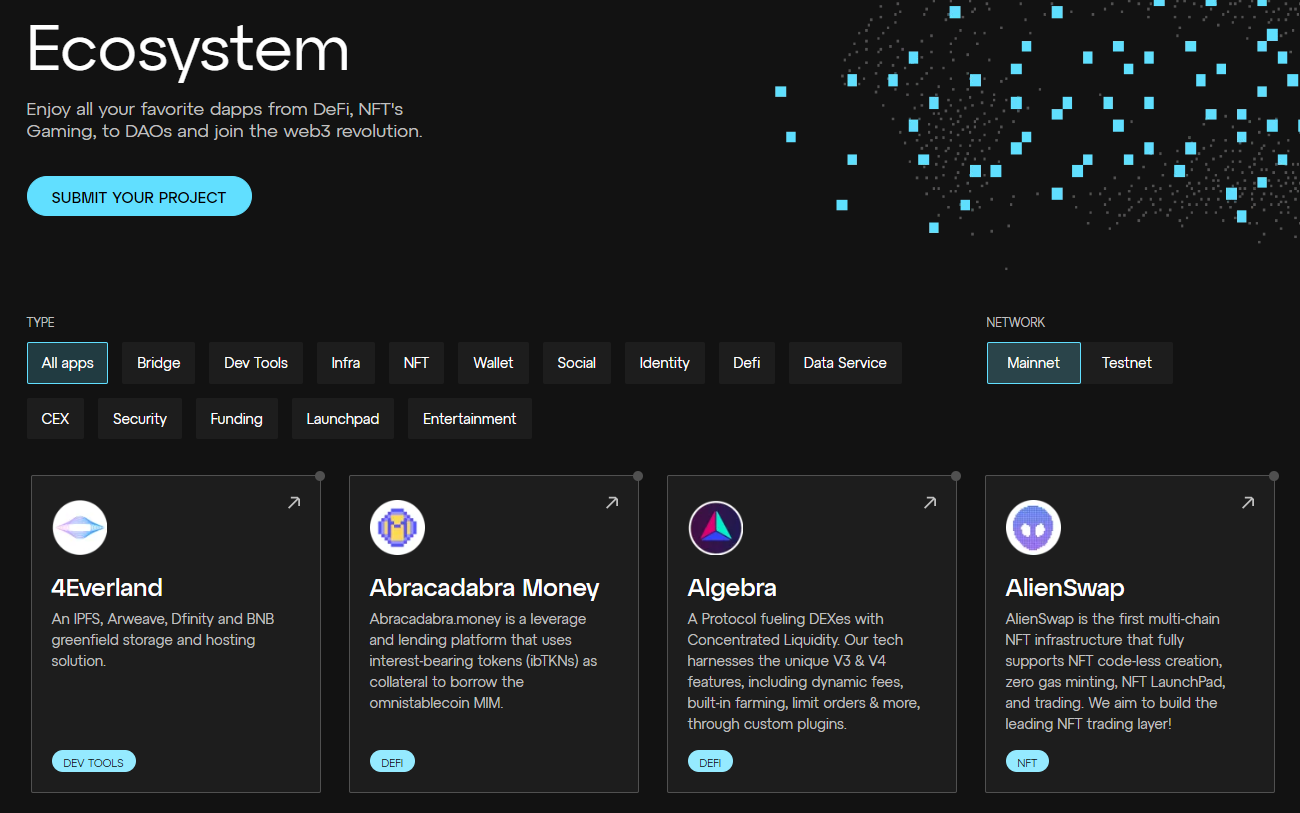This screenshot has height=813, width=1300.
Task: Select the Mainnet network option
Action: (x=1034, y=363)
